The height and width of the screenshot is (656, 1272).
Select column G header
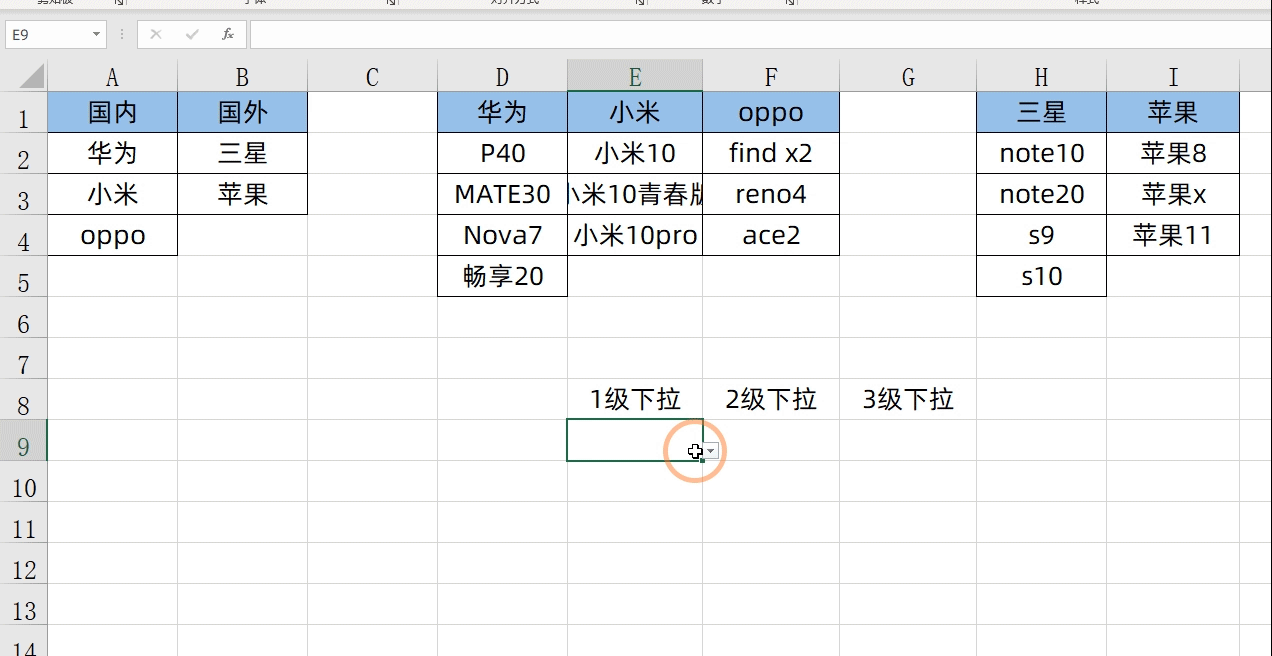coord(908,76)
